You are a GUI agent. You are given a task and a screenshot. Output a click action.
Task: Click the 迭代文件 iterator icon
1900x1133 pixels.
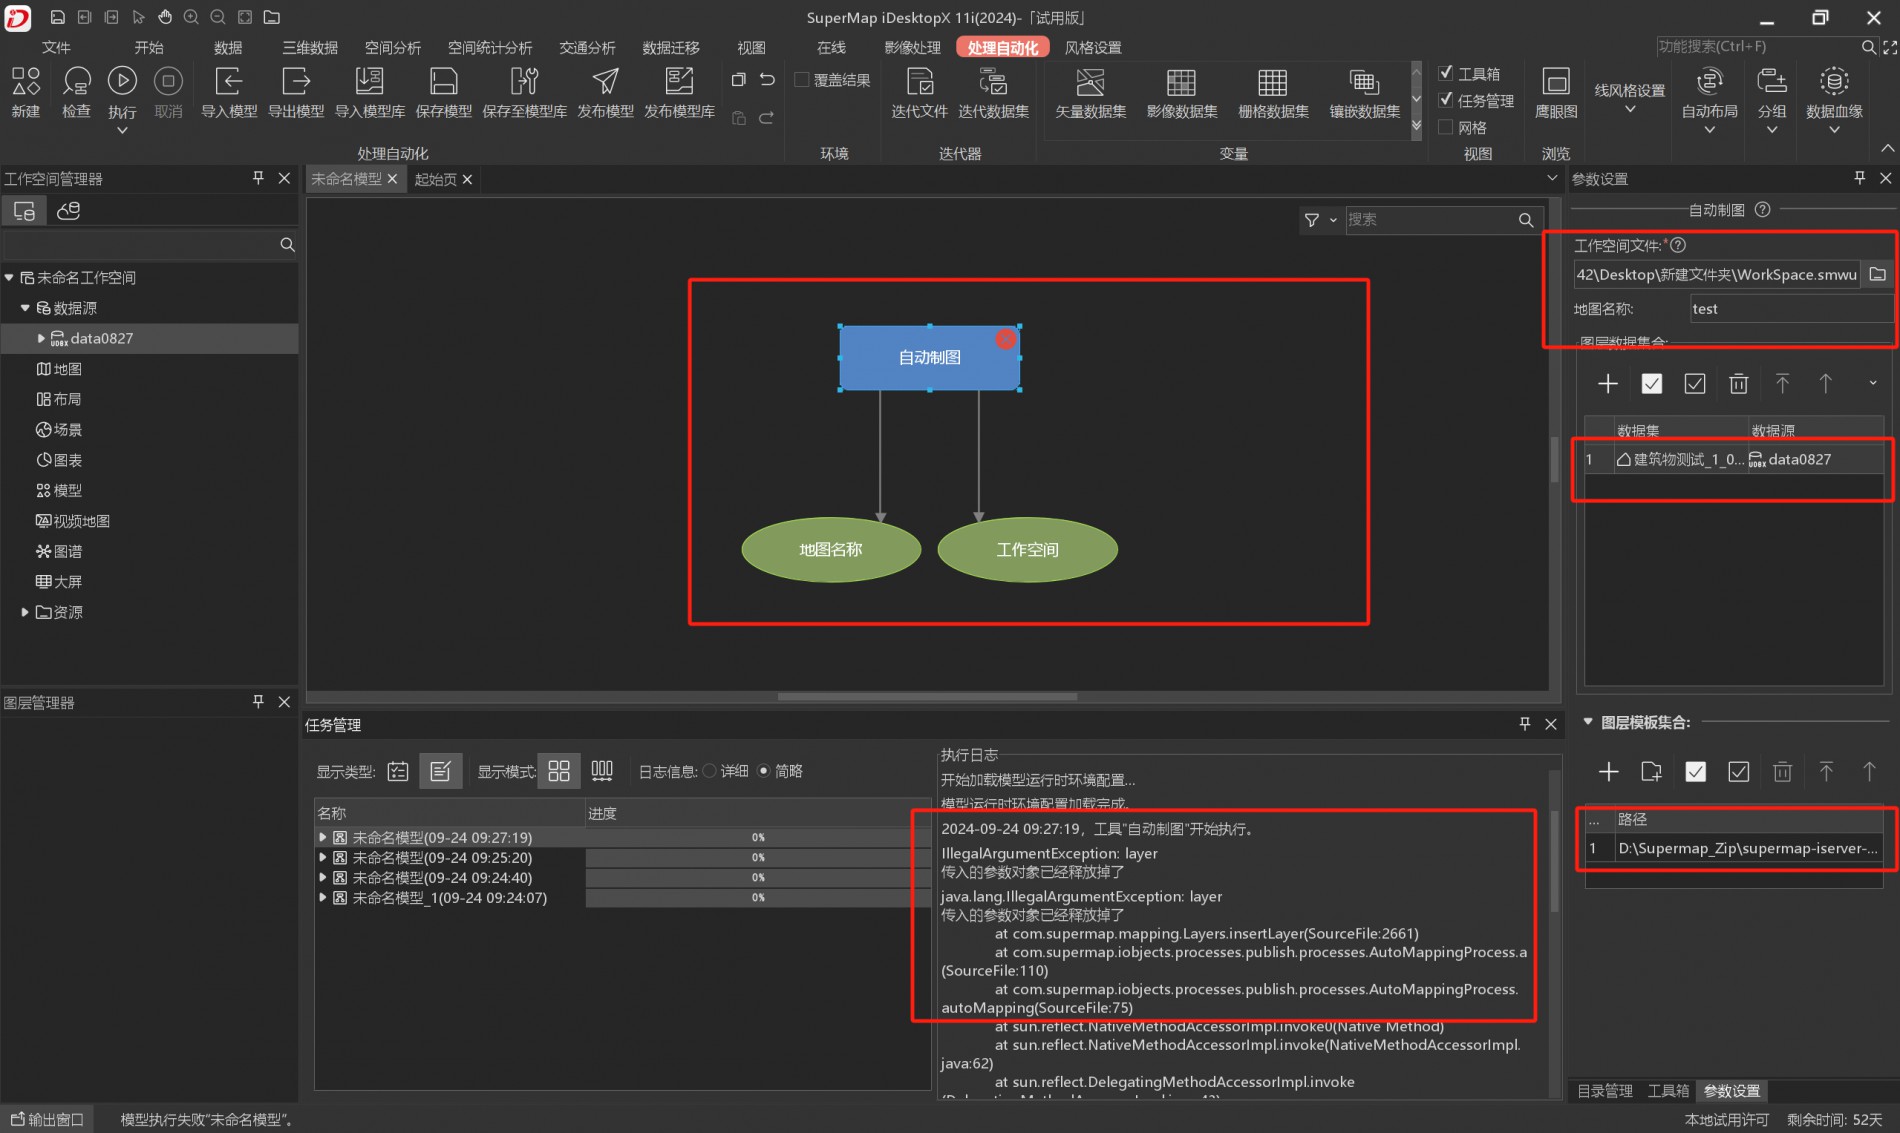point(919,82)
